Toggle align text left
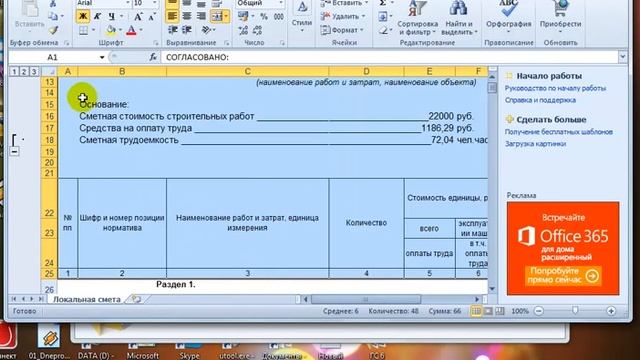640x360 pixels. (x=172, y=16)
